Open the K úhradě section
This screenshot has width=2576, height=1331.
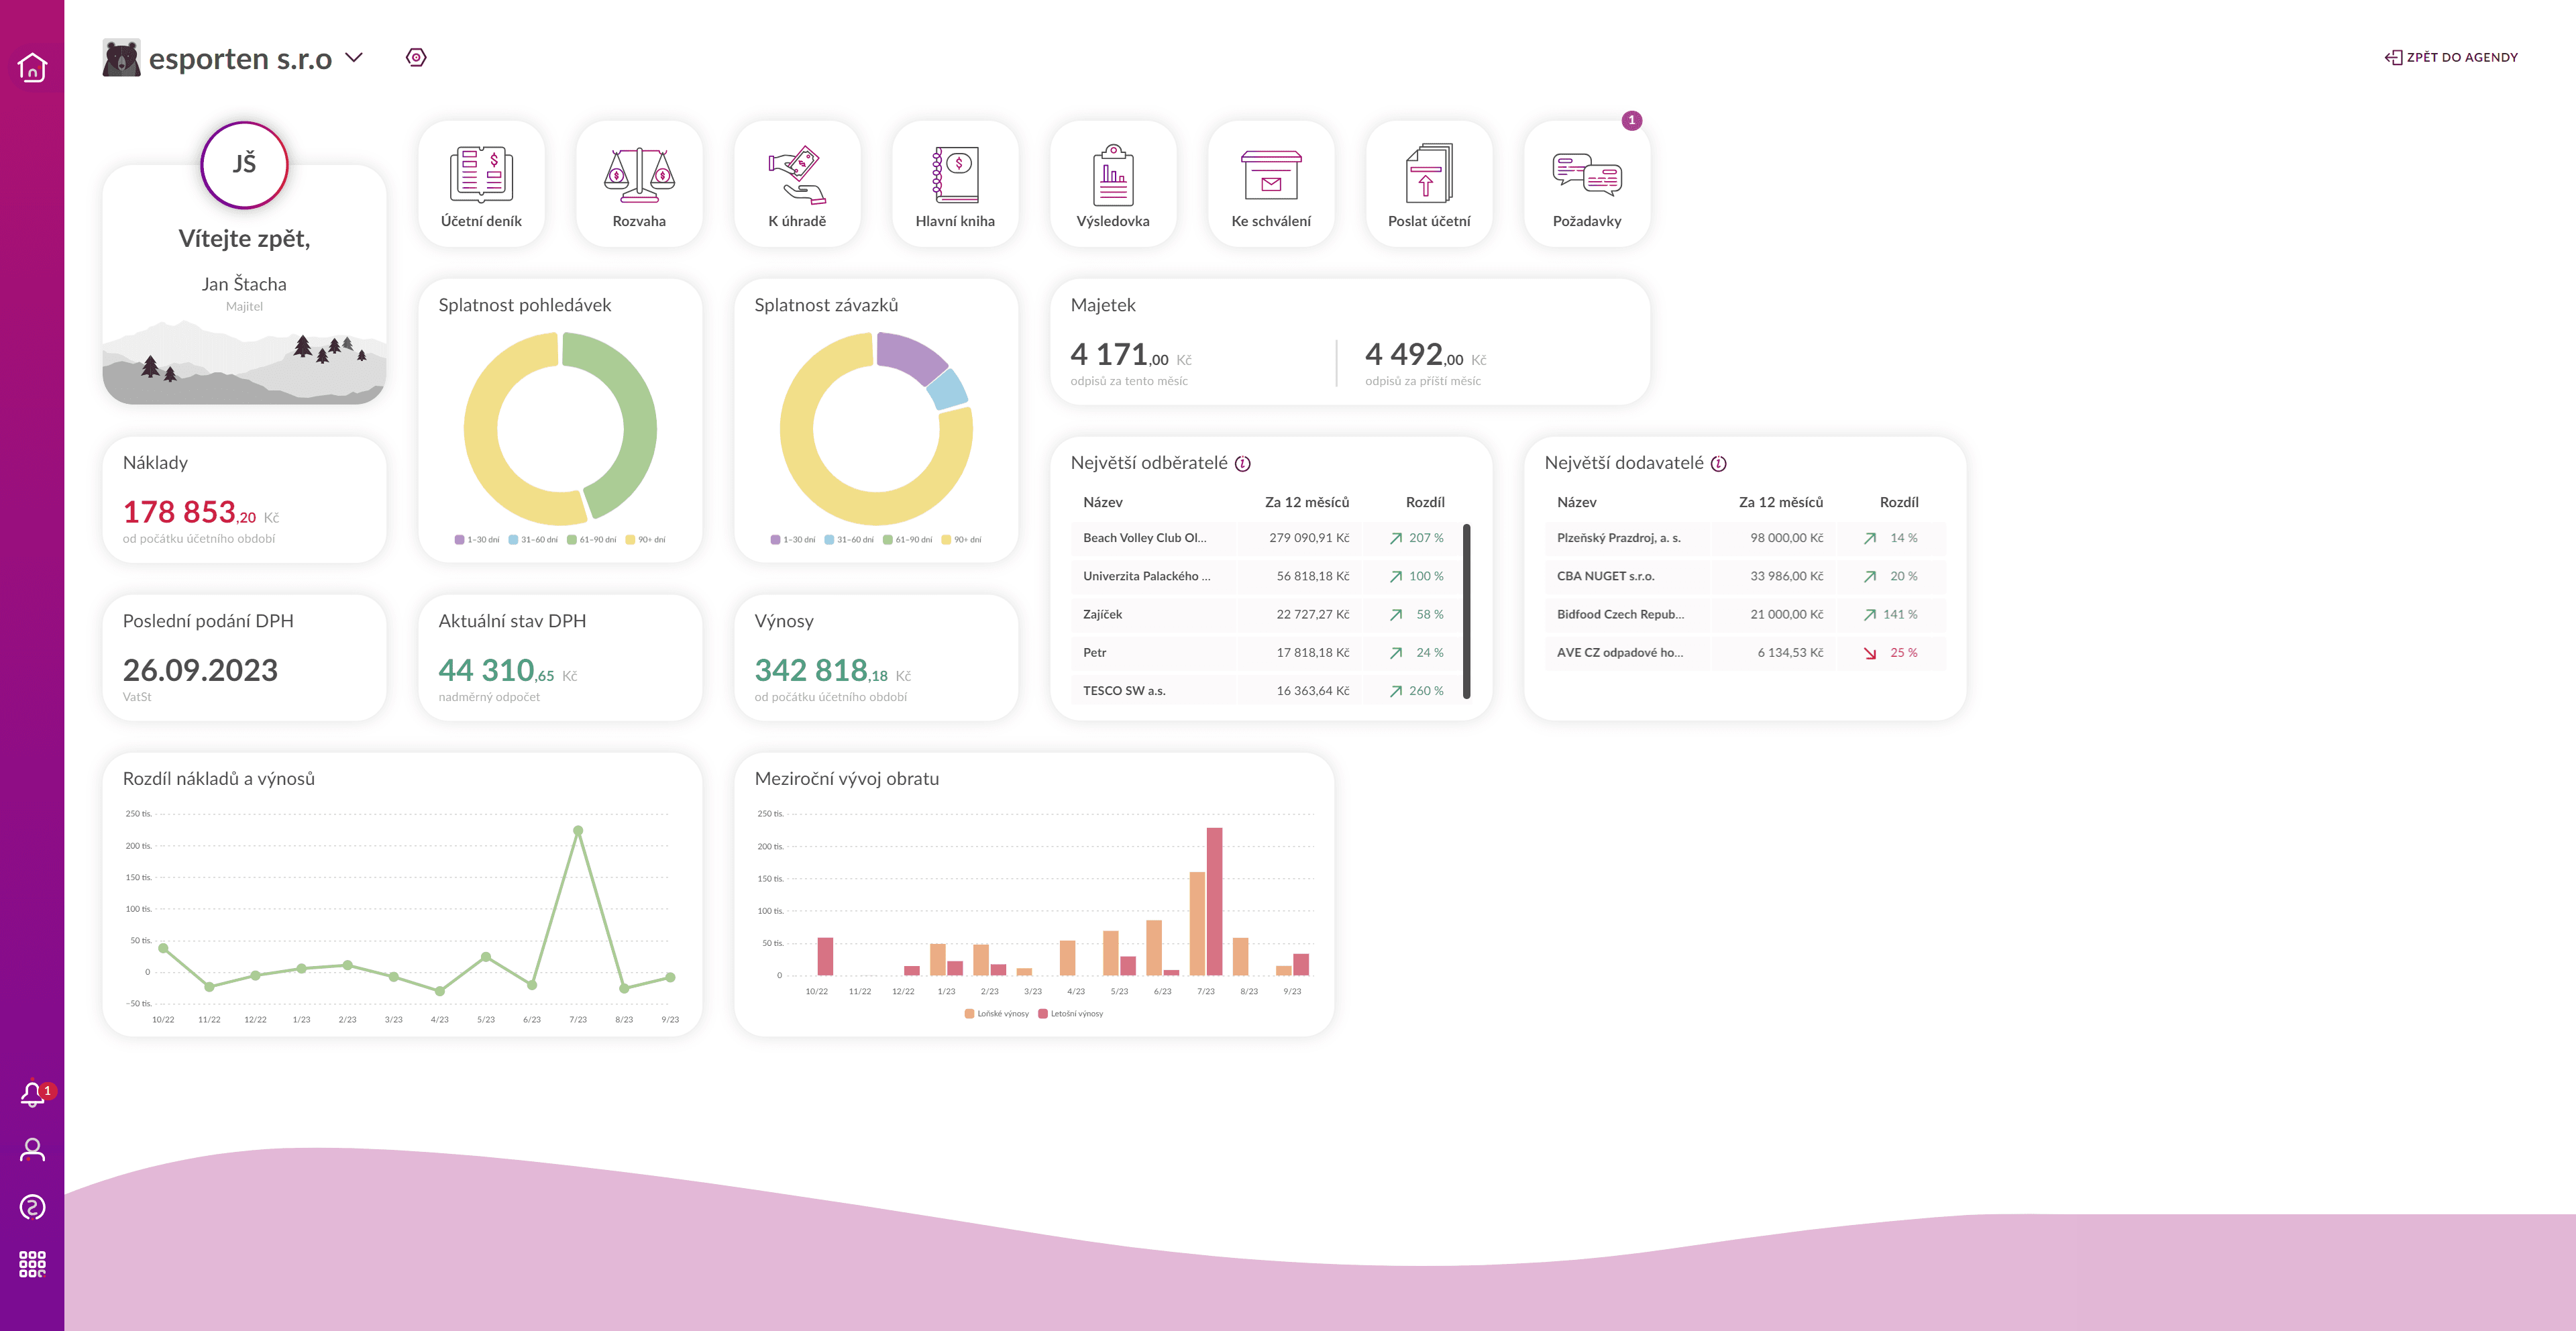tap(797, 183)
